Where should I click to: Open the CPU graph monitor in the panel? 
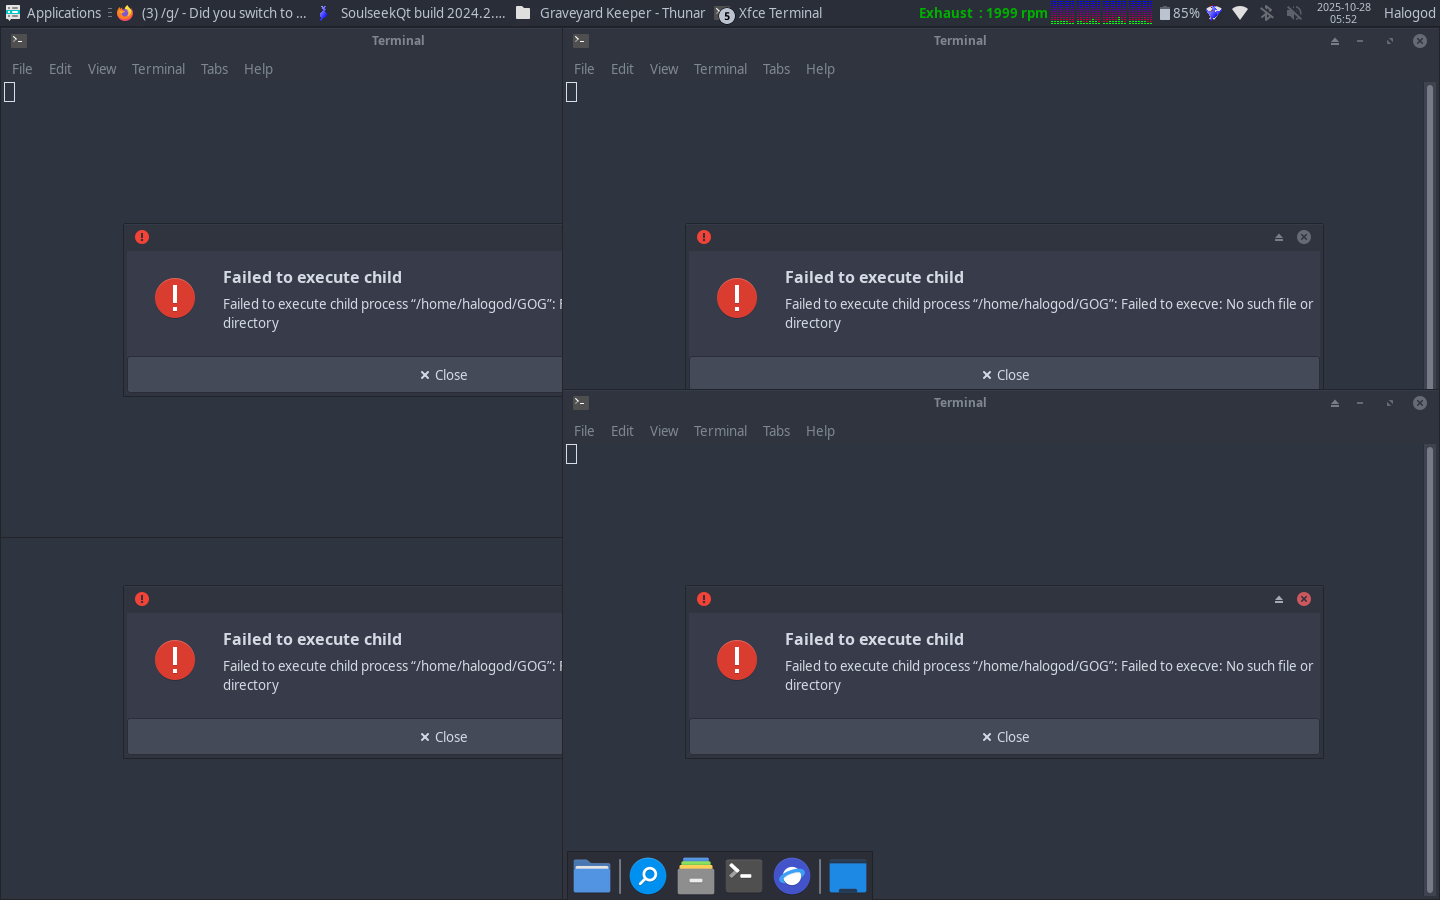click(x=1101, y=13)
